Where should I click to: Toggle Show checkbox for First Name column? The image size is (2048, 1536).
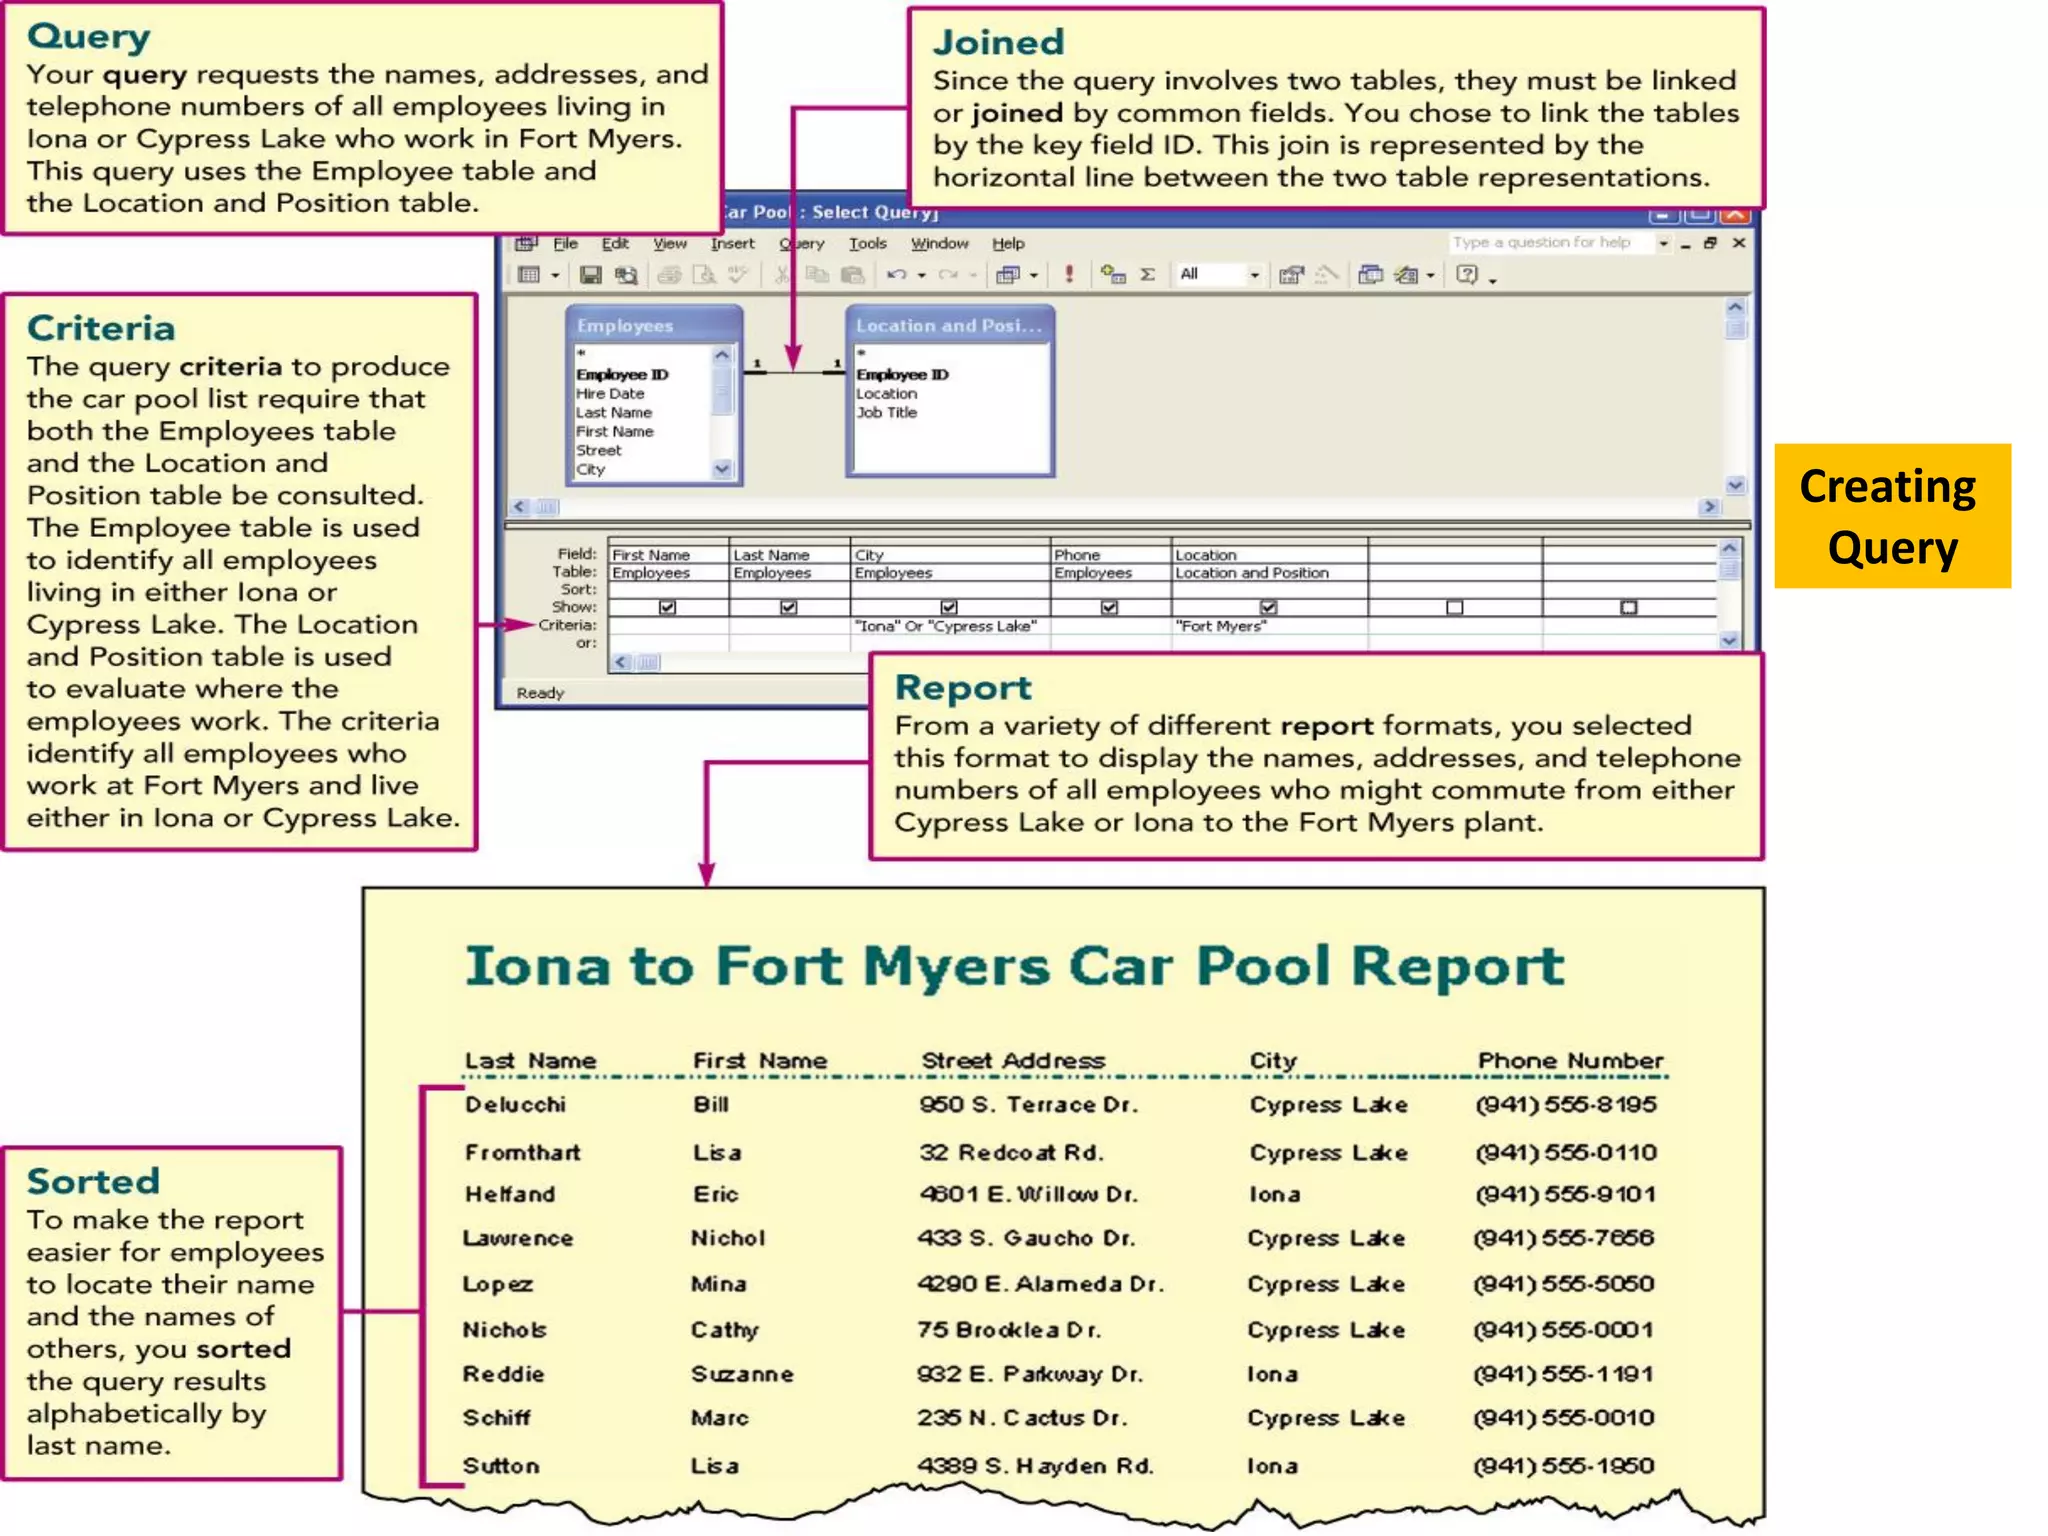click(x=668, y=607)
